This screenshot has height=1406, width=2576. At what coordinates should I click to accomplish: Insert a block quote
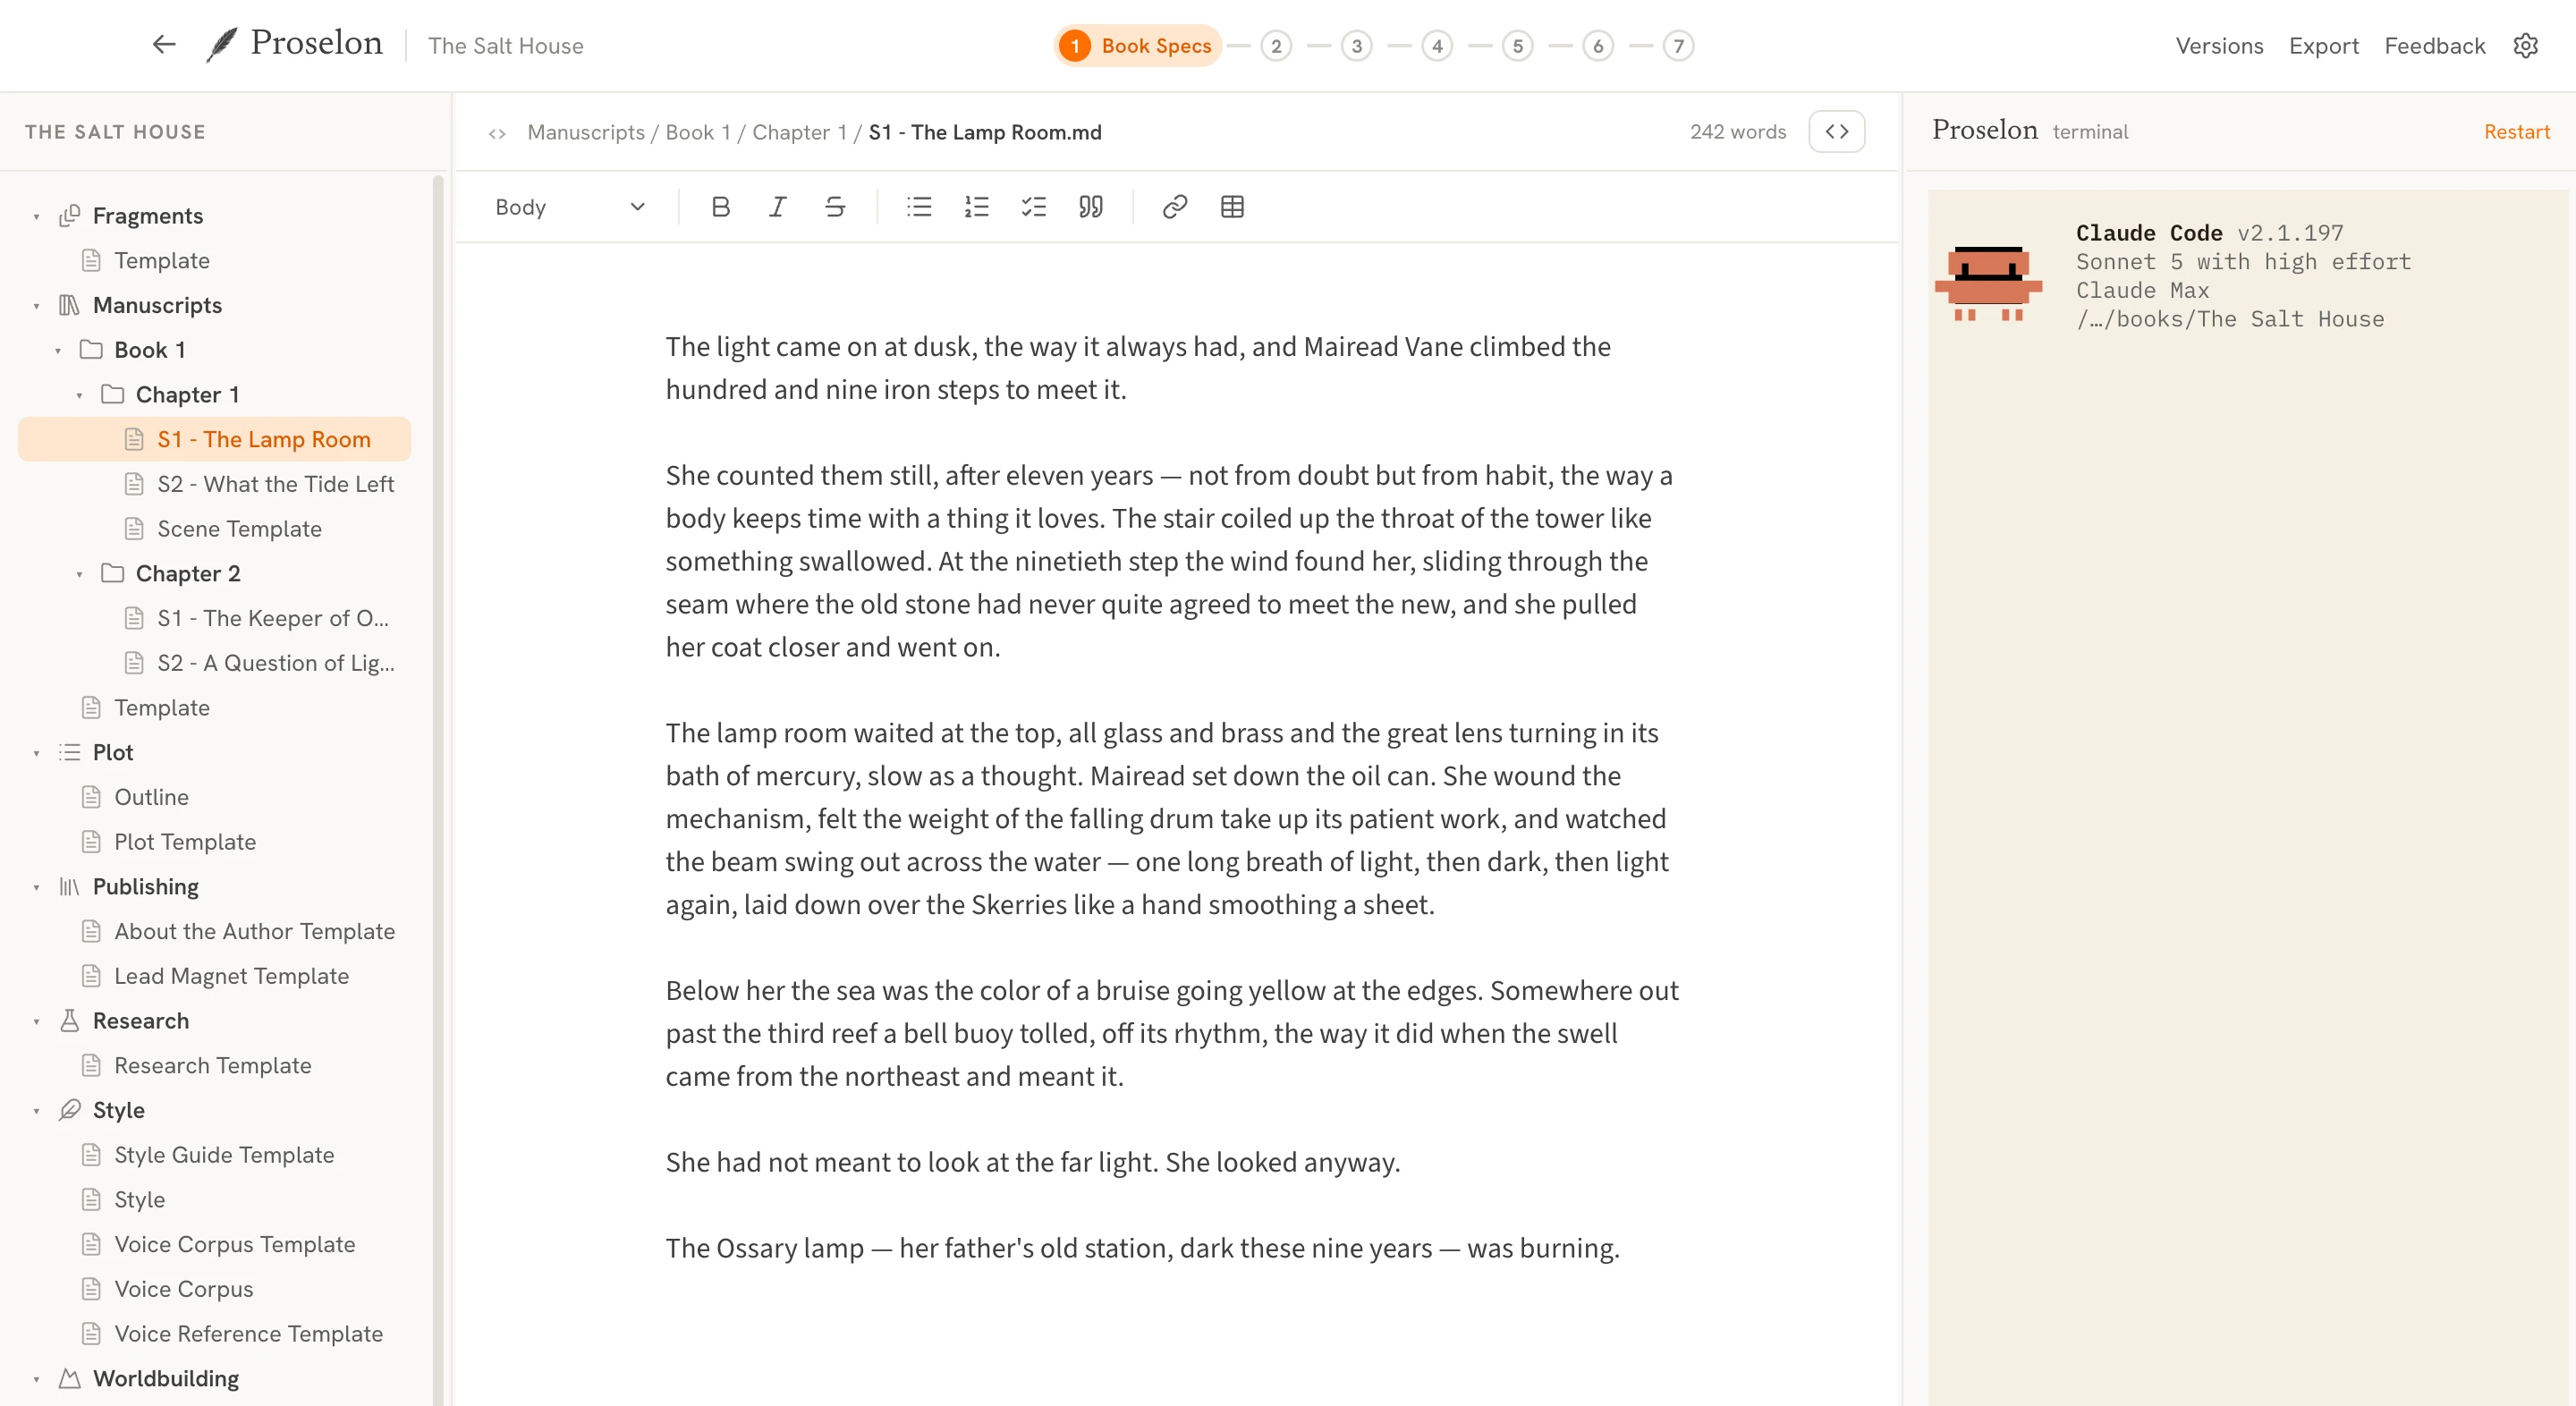click(x=1091, y=207)
